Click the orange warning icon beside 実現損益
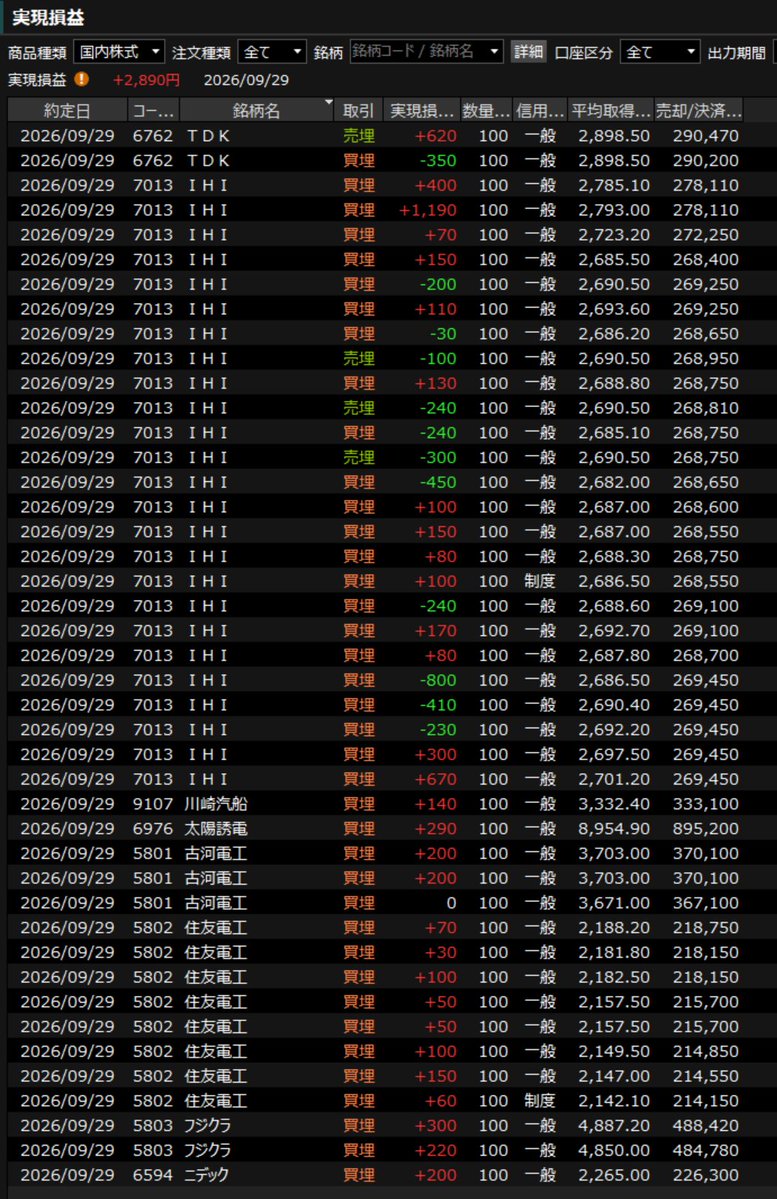The height and width of the screenshot is (1199, 777). tap(81, 79)
